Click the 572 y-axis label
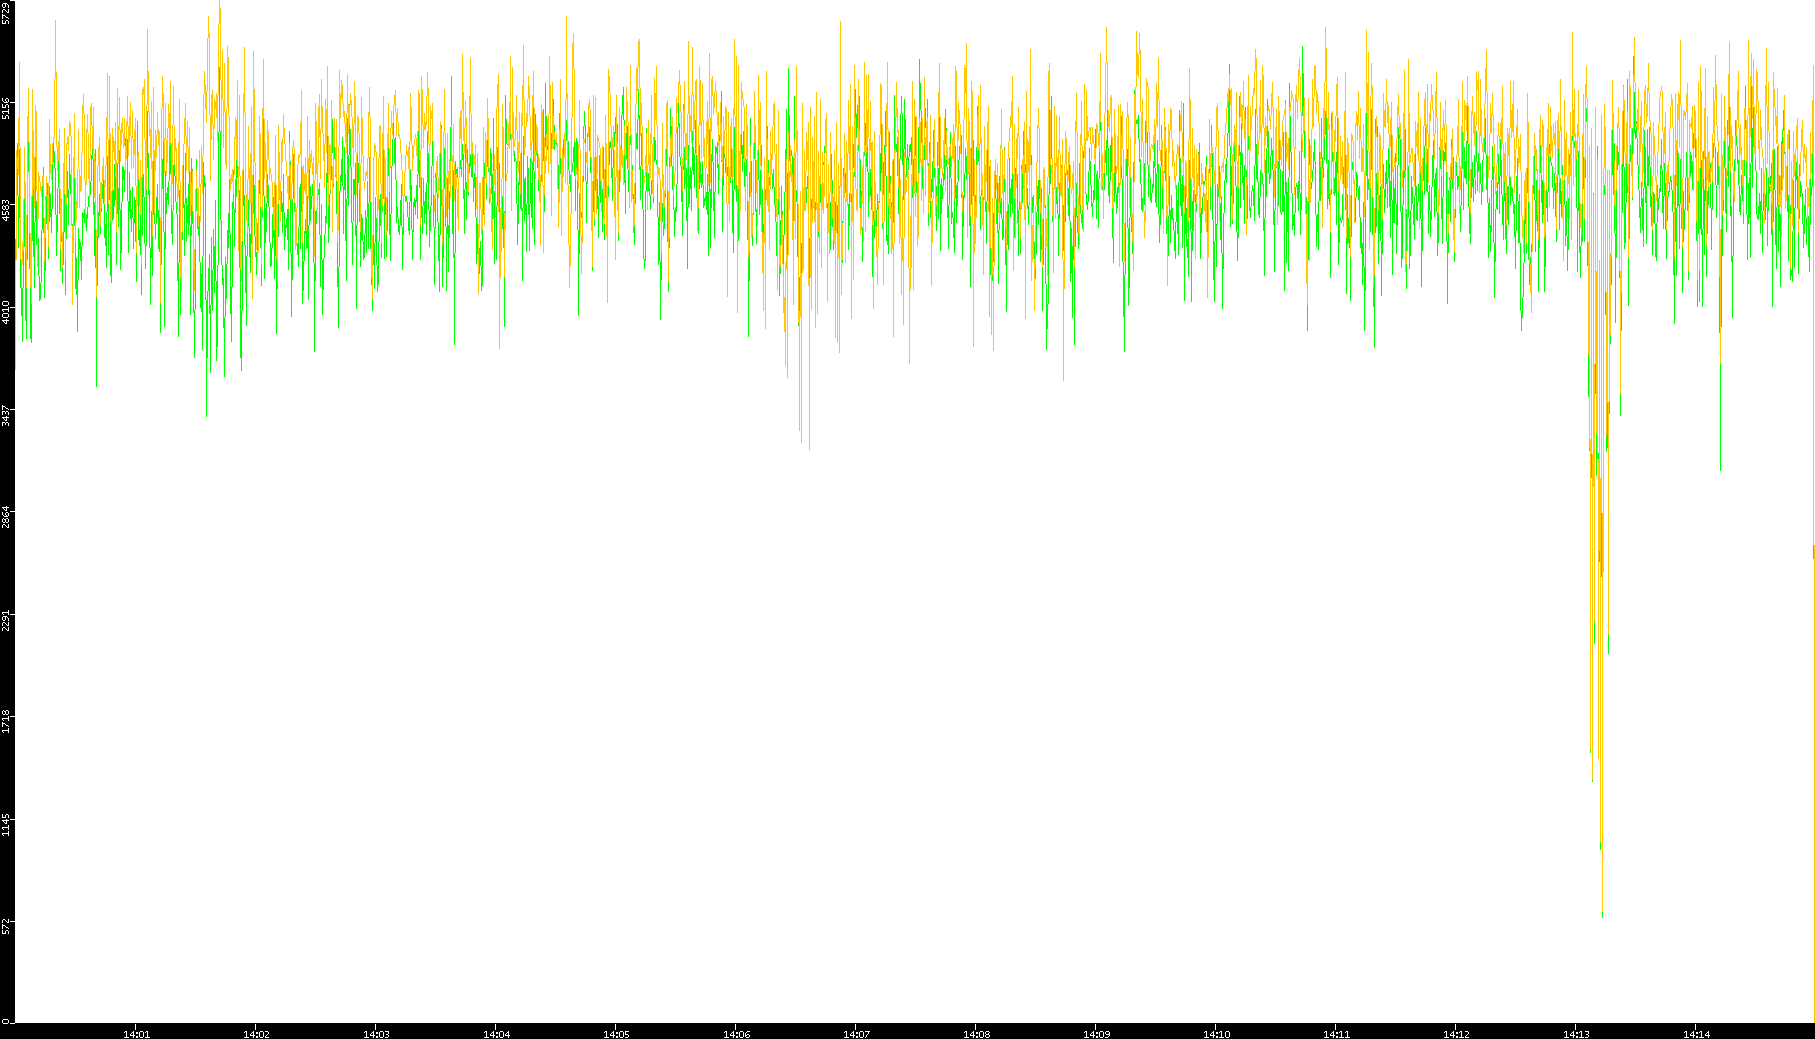 click(x=7, y=925)
